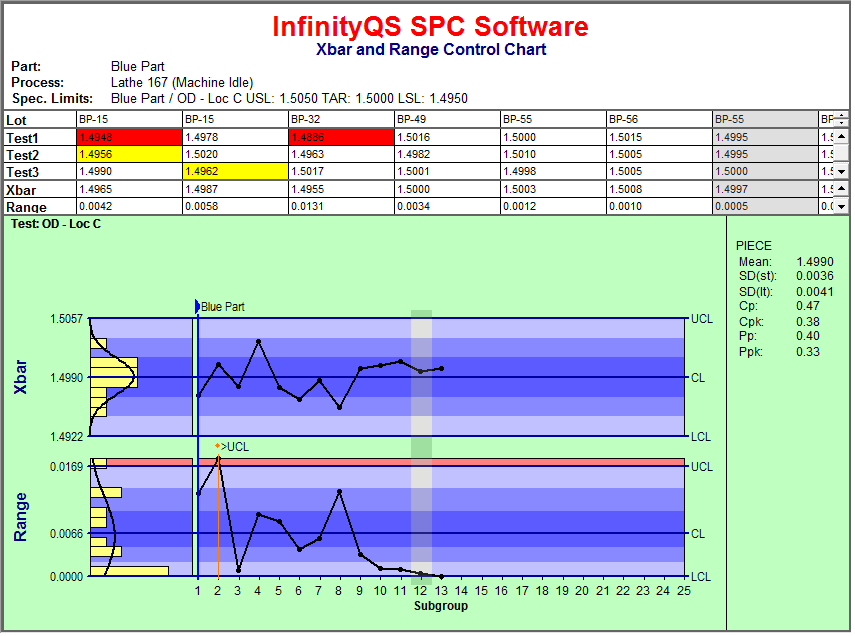
Task: Click the highlighted BP-55 lot header
Action: point(764,119)
